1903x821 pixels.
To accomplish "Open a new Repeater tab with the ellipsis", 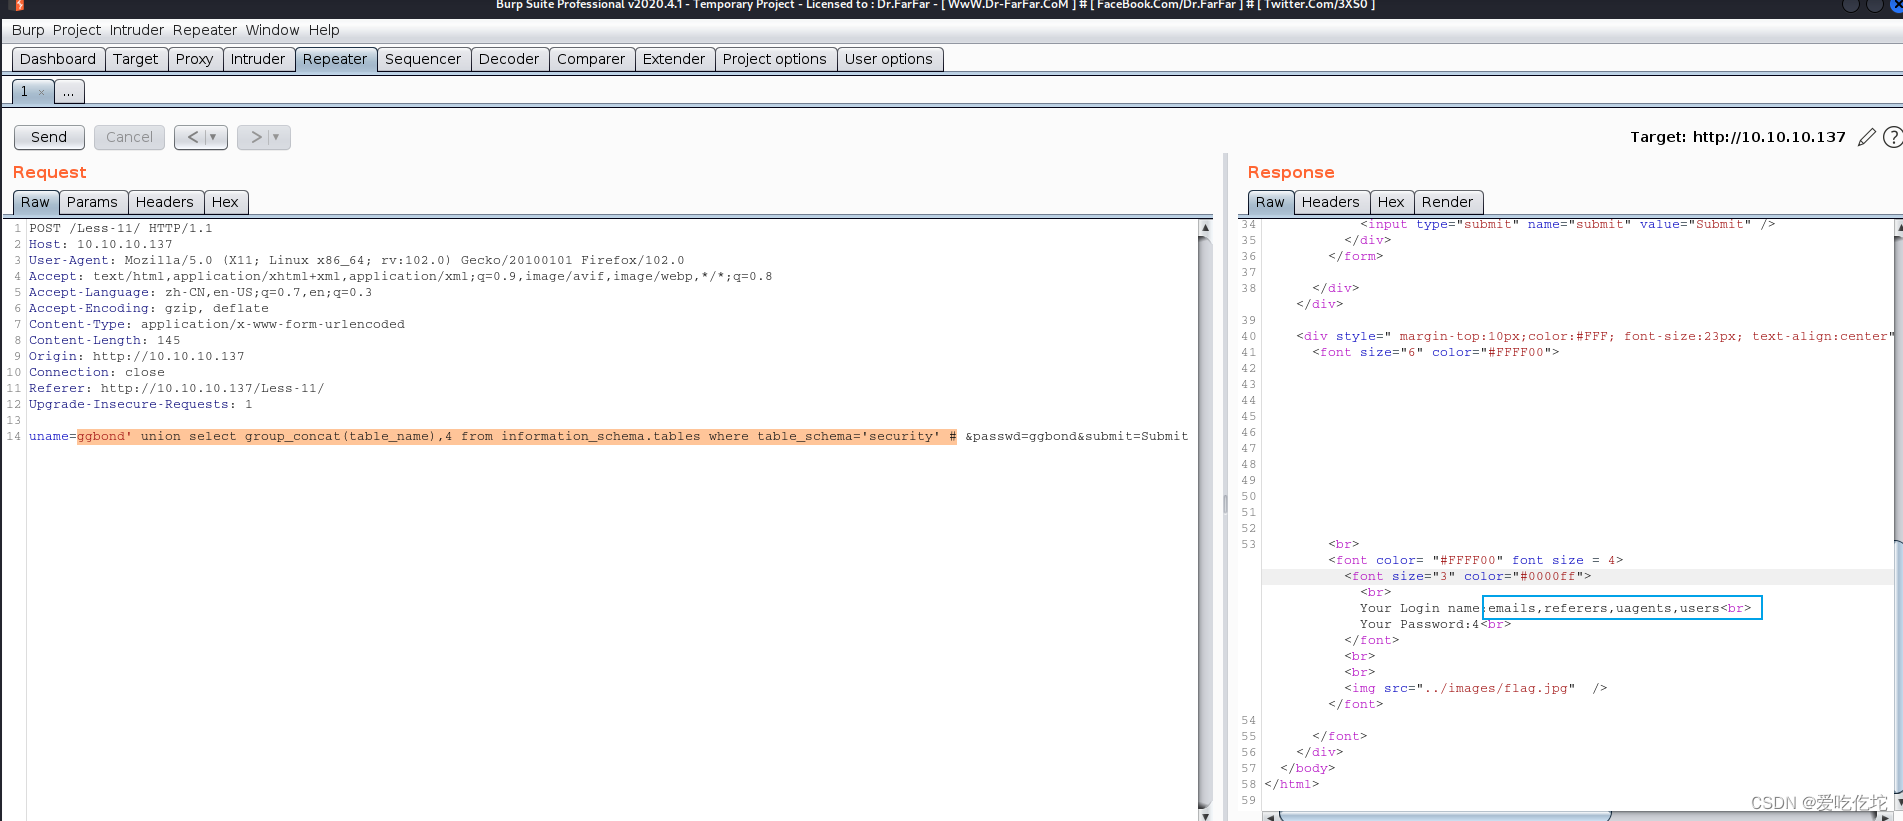I will [68, 92].
